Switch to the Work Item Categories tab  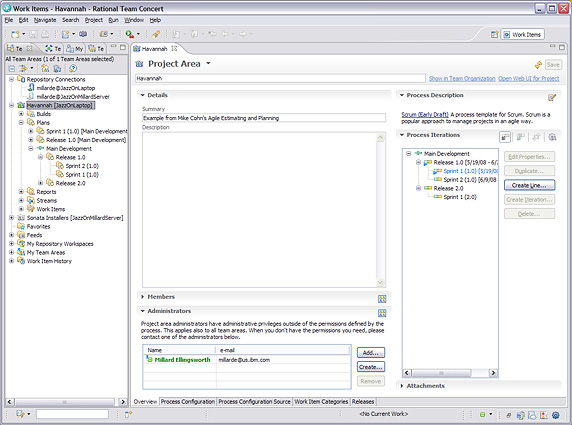(321, 402)
